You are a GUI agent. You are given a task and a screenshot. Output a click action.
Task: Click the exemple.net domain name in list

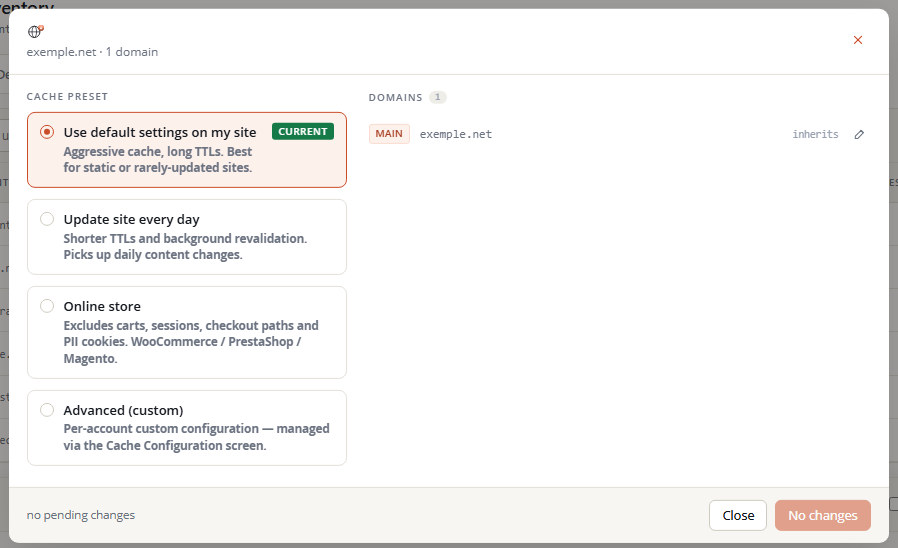click(456, 135)
